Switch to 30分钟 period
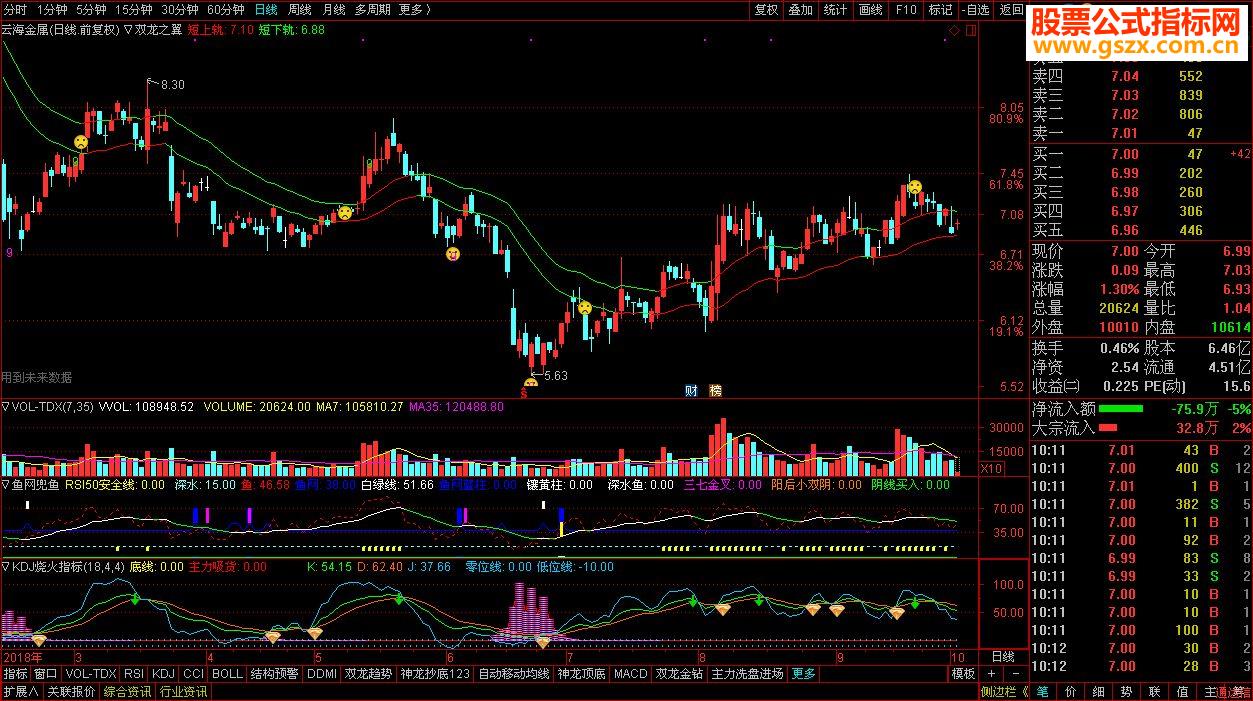The width and height of the screenshot is (1253, 701). (x=180, y=10)
